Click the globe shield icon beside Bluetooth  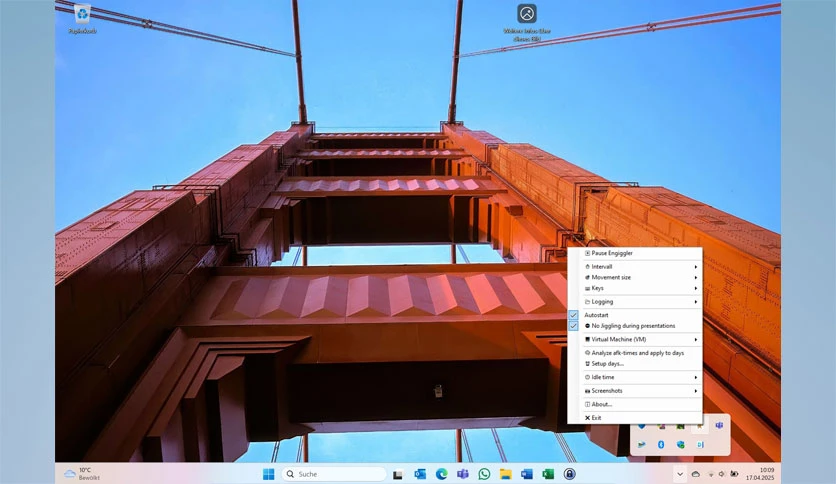(x=680, y=445)
